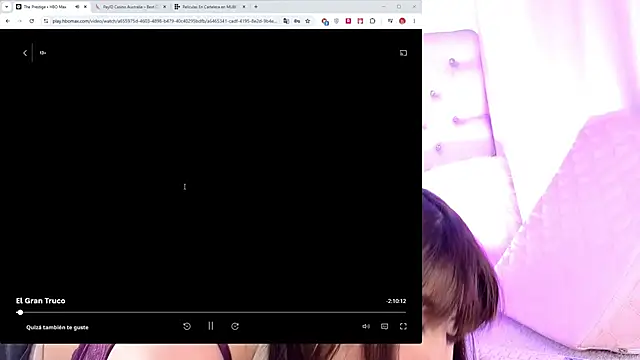
Task: Open the red bookmark-style extension icon
Action: [x=360, y=21]
